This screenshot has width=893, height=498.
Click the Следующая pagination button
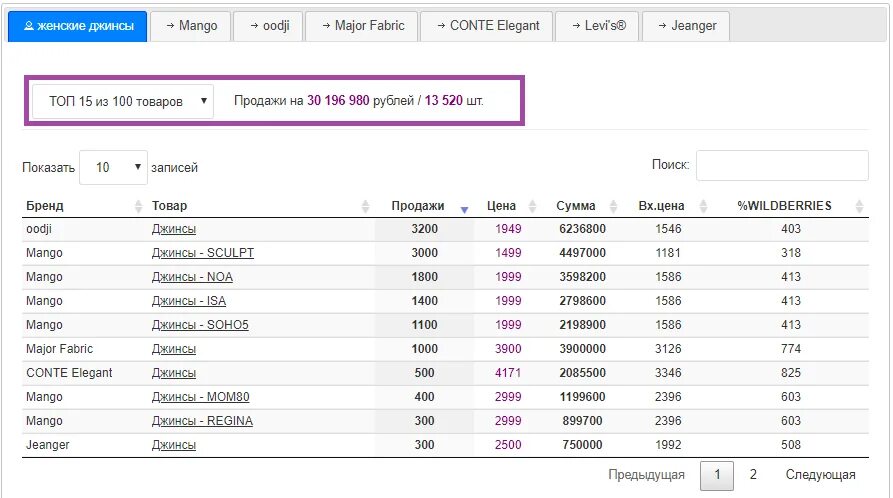(820, 475)
